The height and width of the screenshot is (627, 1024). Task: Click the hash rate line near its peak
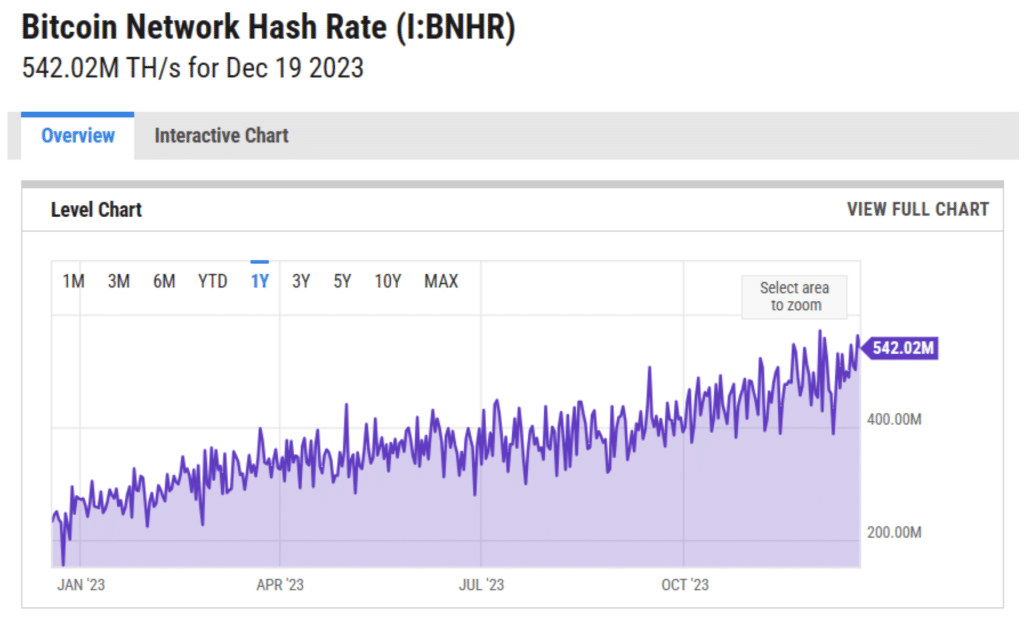coord(822,332)
